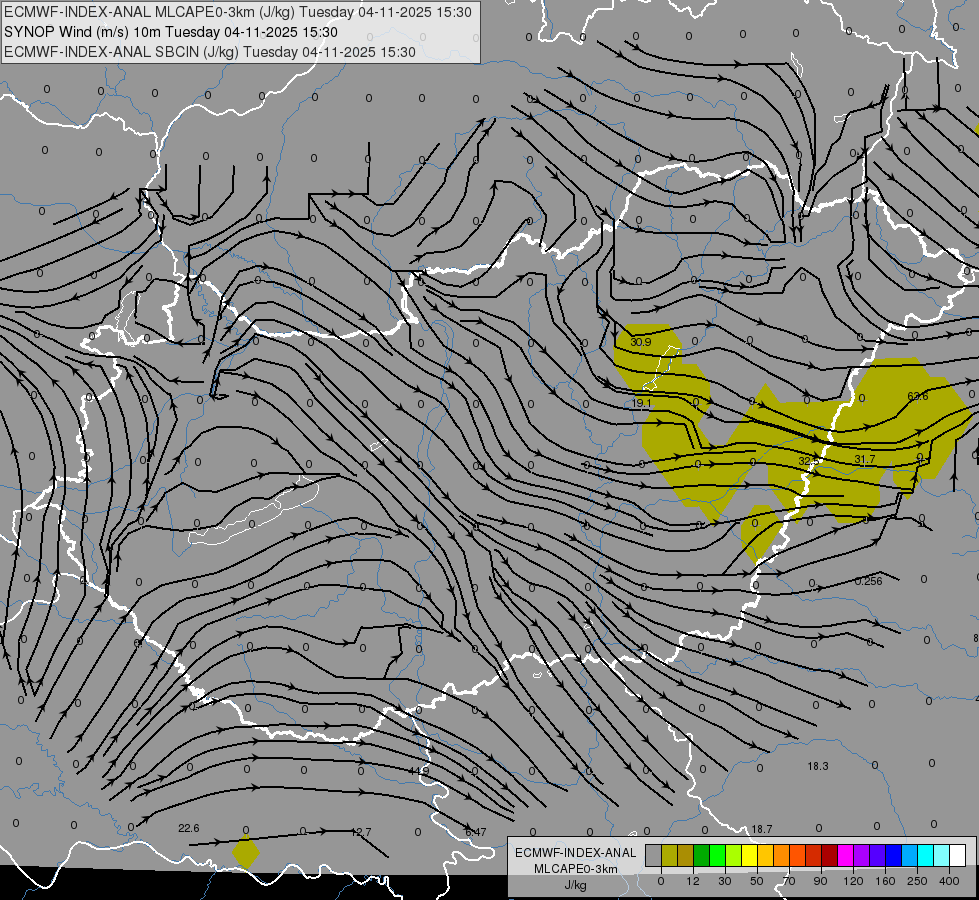
Task: Click the grey swatch in the MLCAPE legend
Action: click(654, 855)
